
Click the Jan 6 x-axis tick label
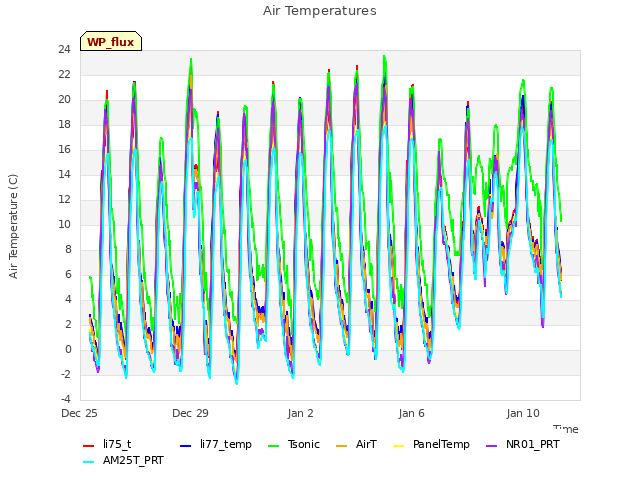[x=411, y=413]
